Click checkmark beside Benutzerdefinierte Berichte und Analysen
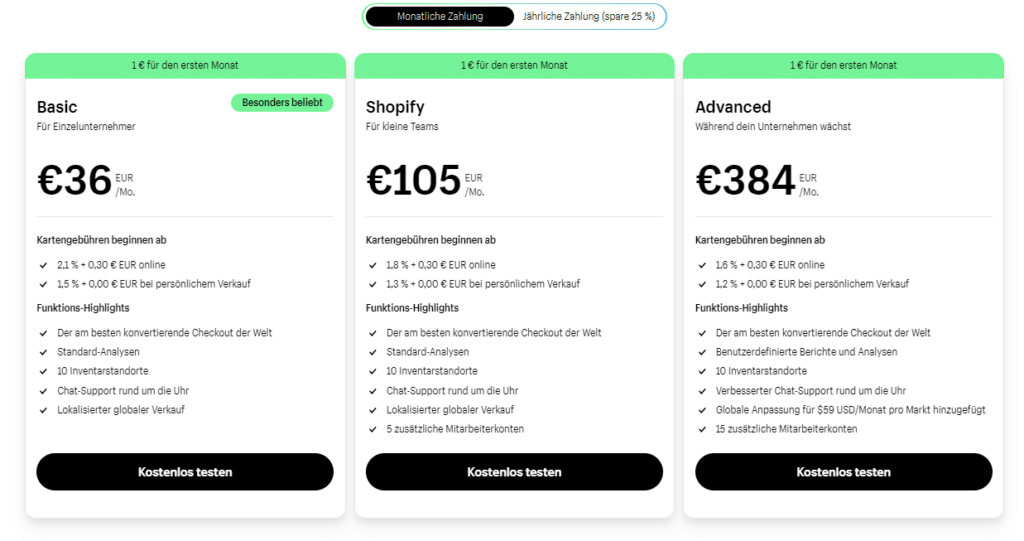1024x541 pixels. tap(702, 352)
